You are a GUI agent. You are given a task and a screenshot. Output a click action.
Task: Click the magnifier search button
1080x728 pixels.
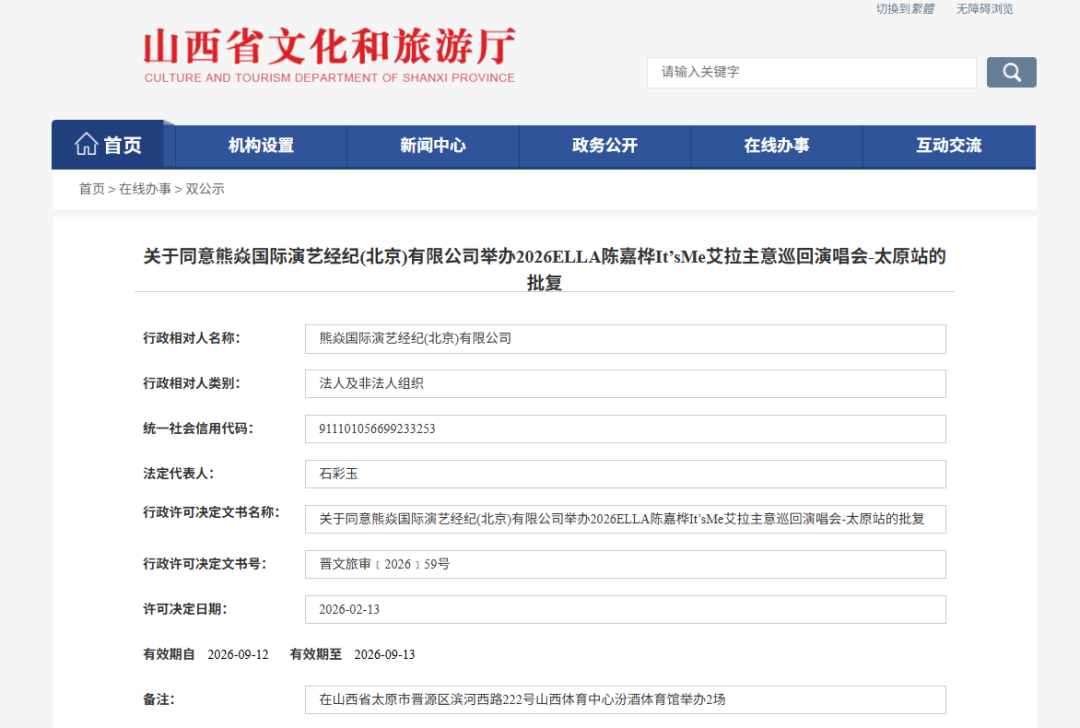point(1011,72)
